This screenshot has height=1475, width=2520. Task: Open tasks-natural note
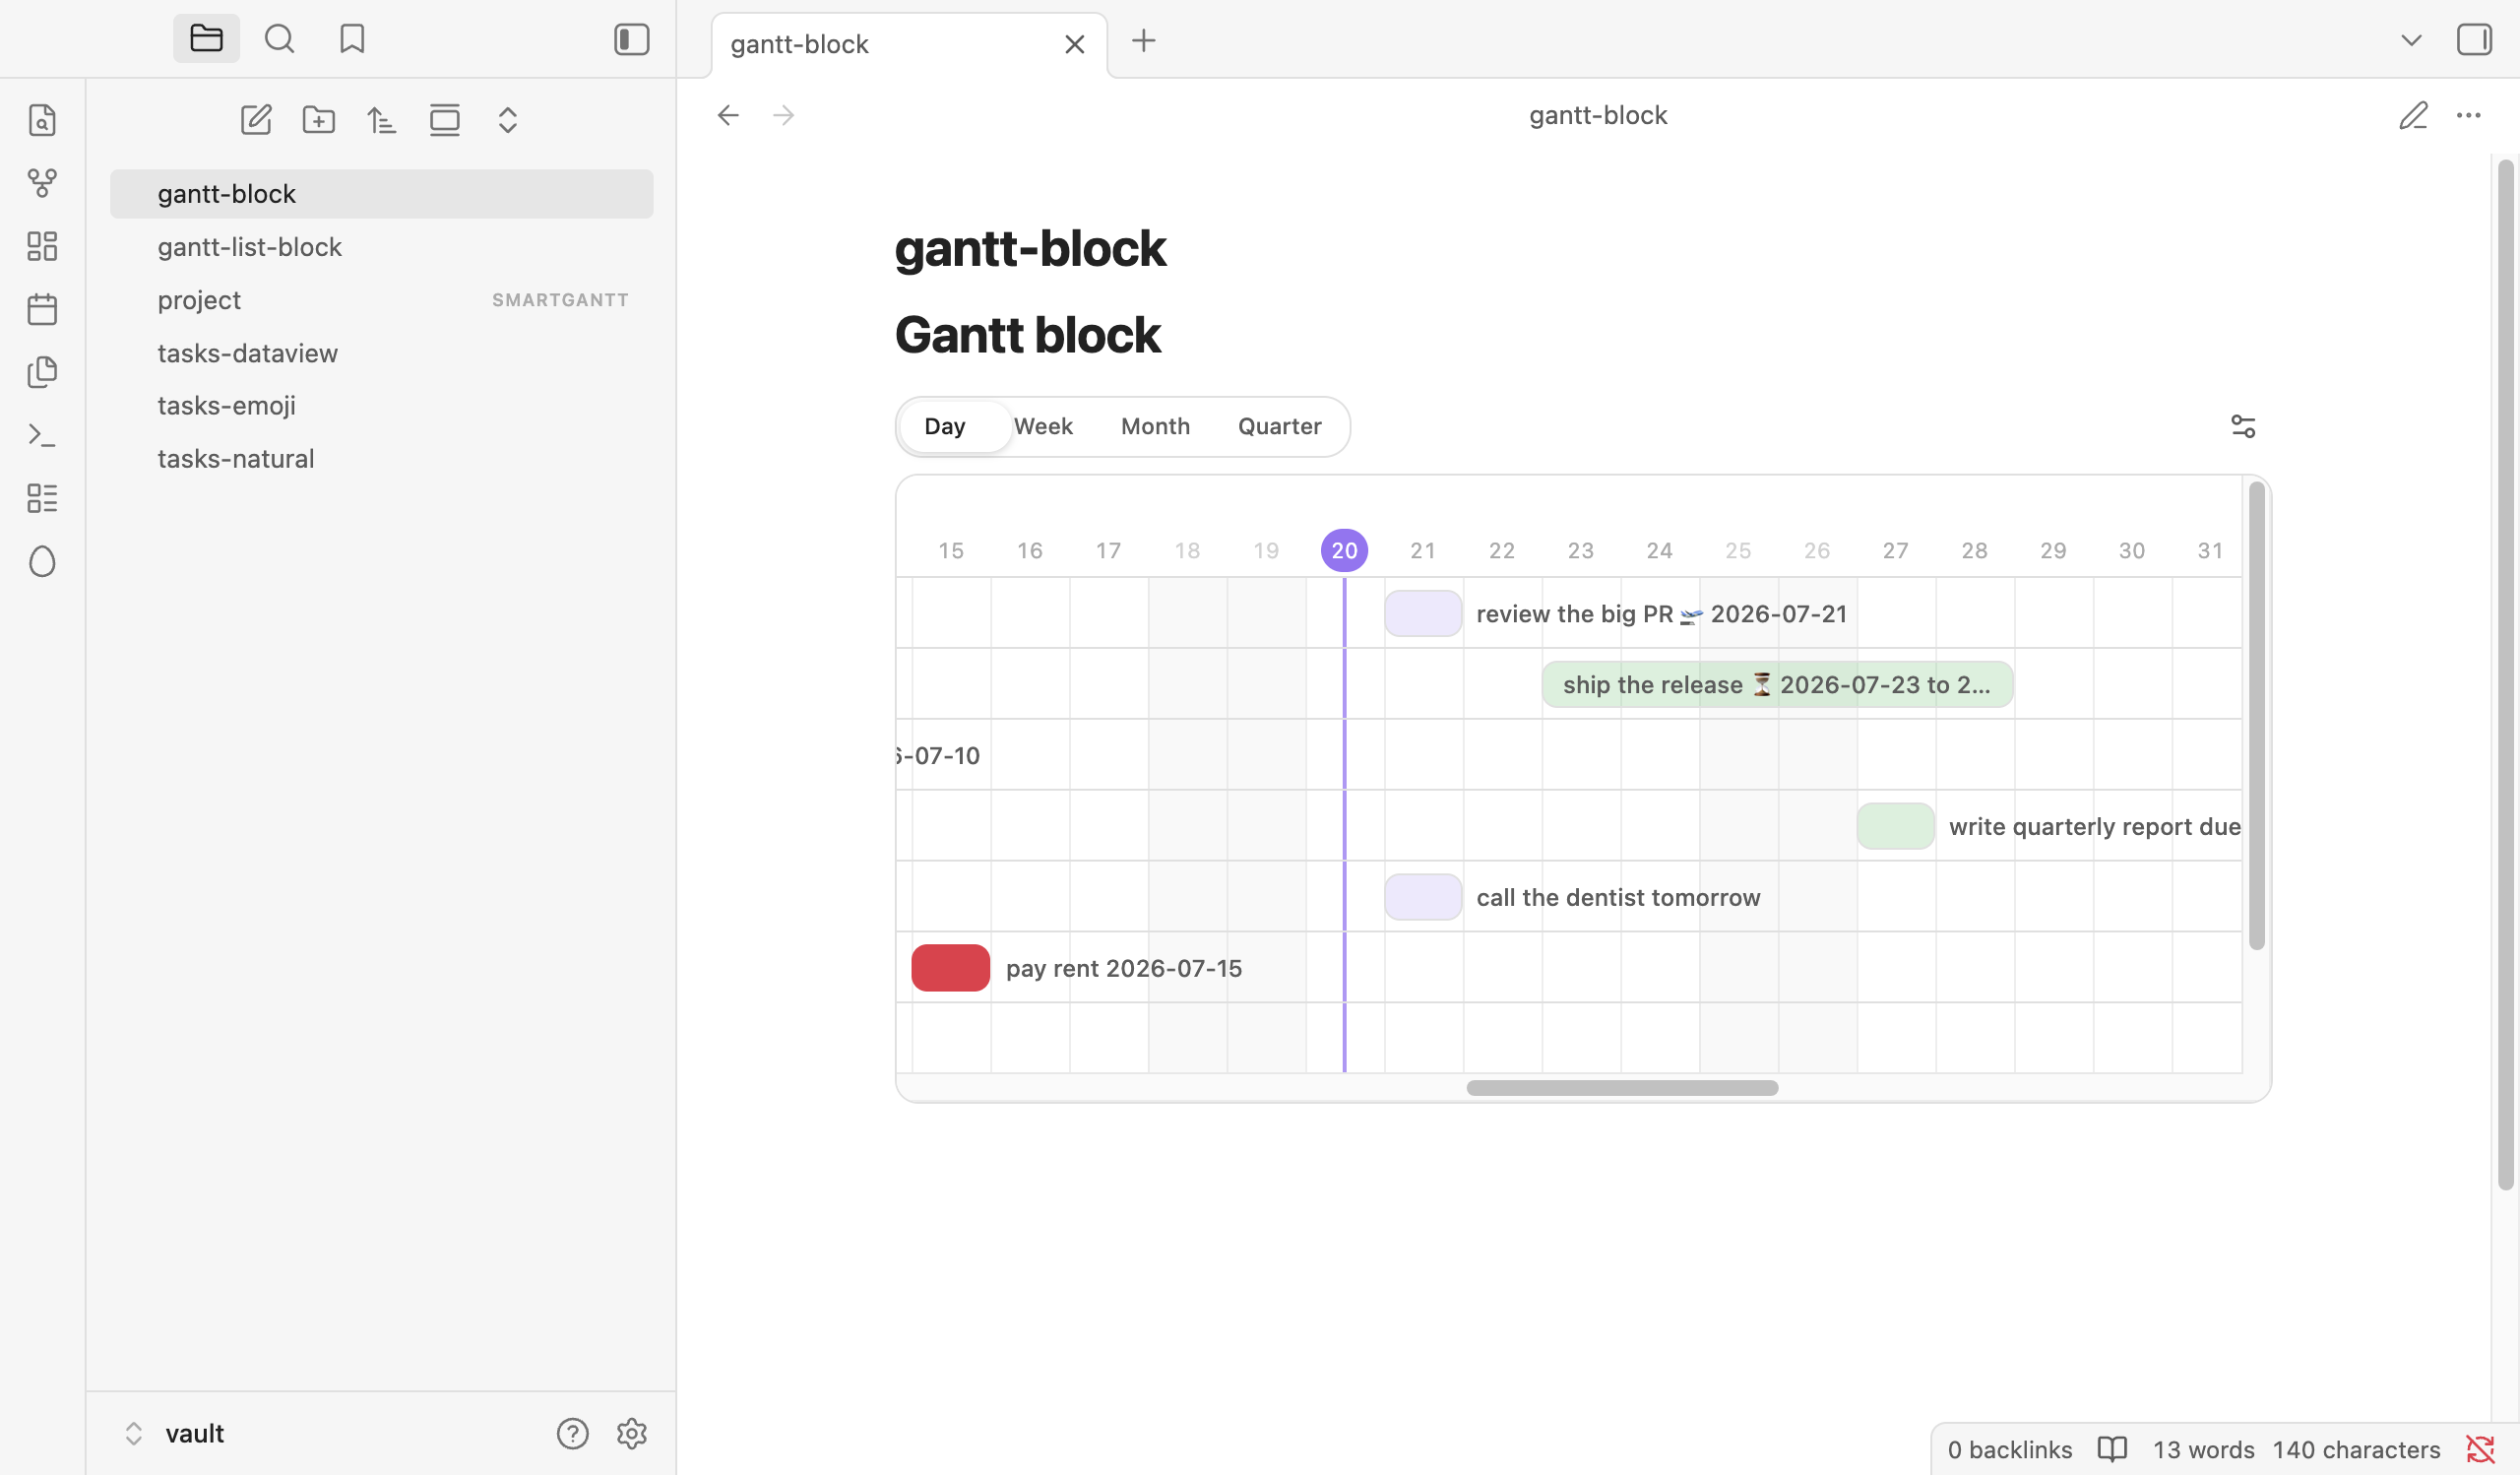coord(381,459)
